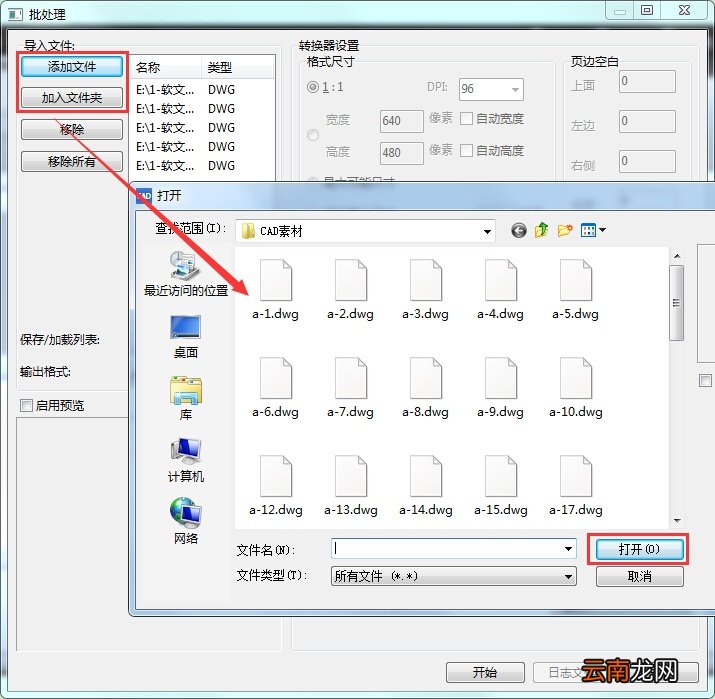
Task: Select file a-14.dwg
Action: click(425, 486)
